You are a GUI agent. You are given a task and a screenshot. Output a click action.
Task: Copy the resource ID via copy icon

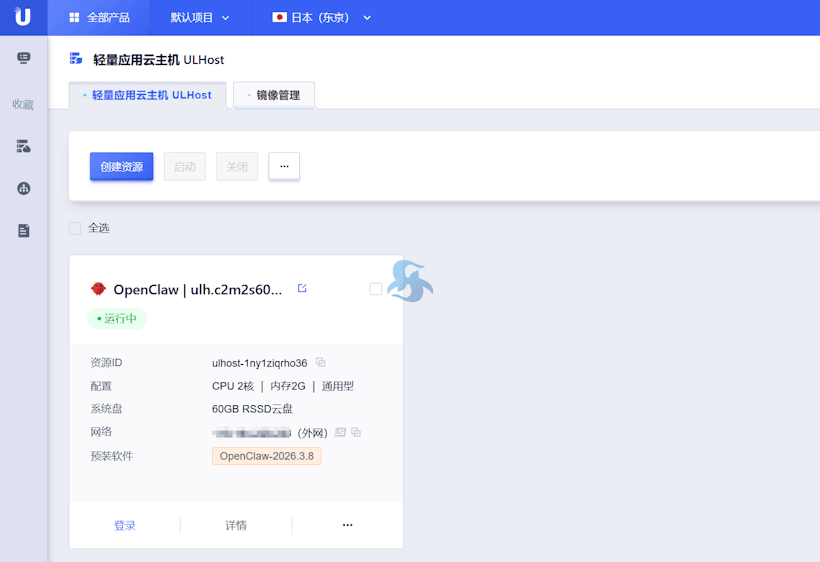tap(321, 362)
